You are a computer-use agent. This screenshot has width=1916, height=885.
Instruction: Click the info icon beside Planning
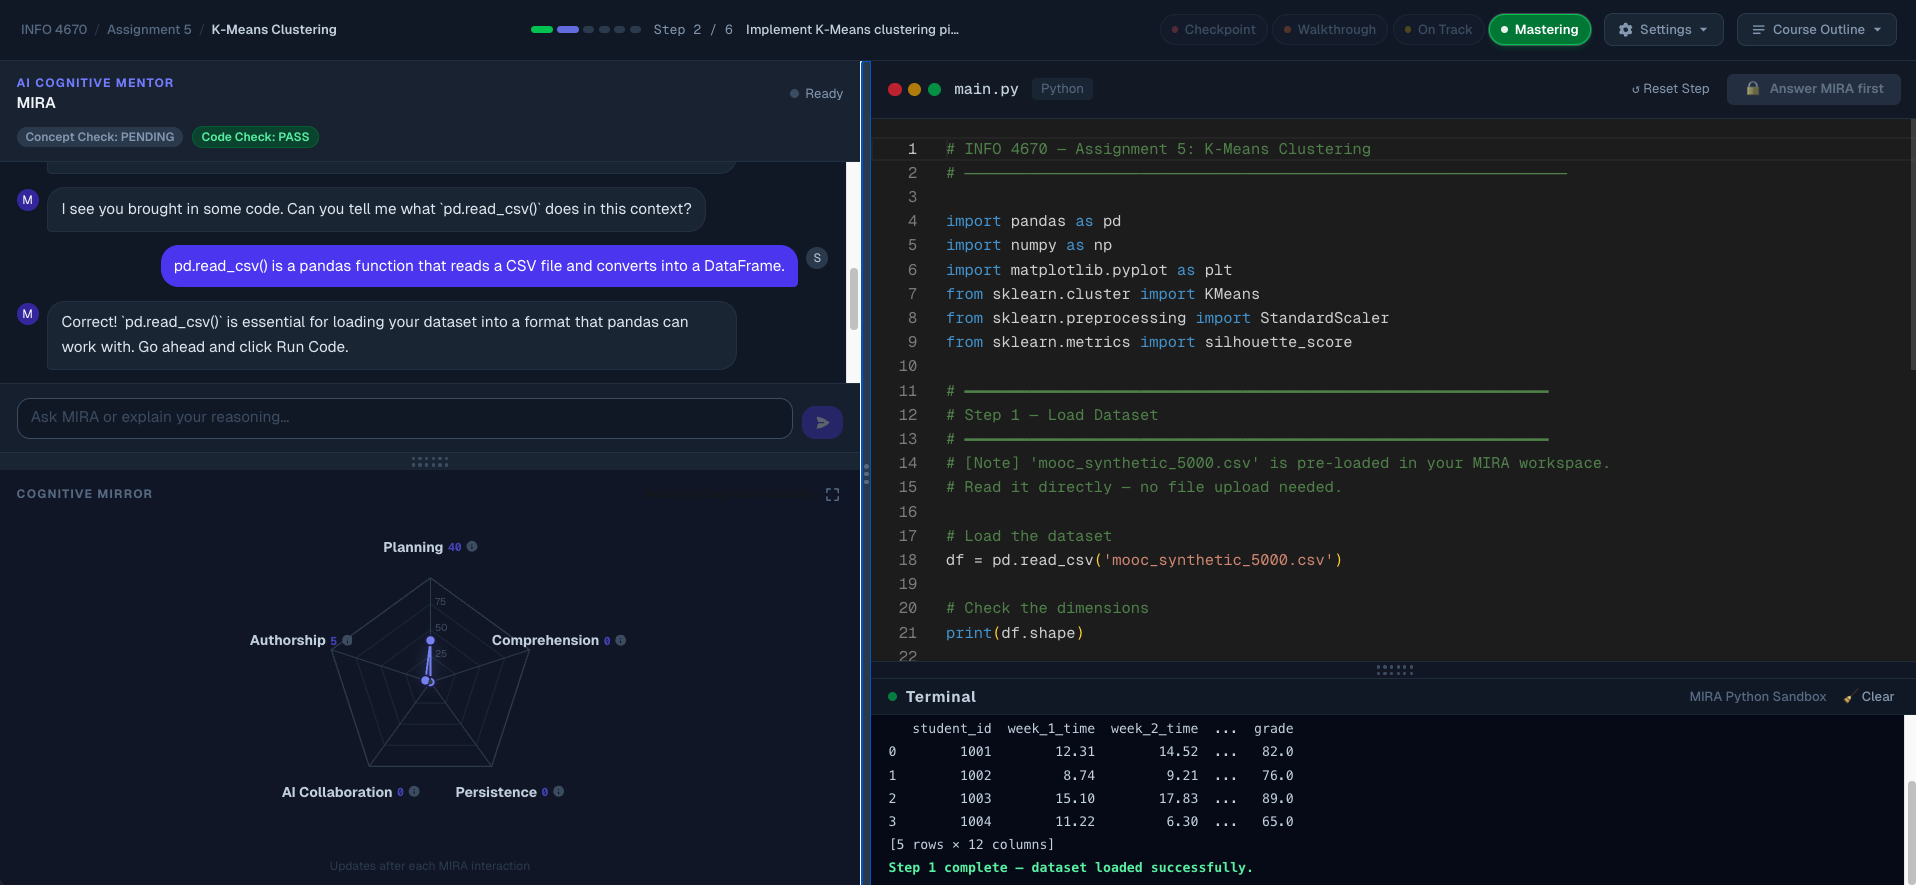click(472, 547)
